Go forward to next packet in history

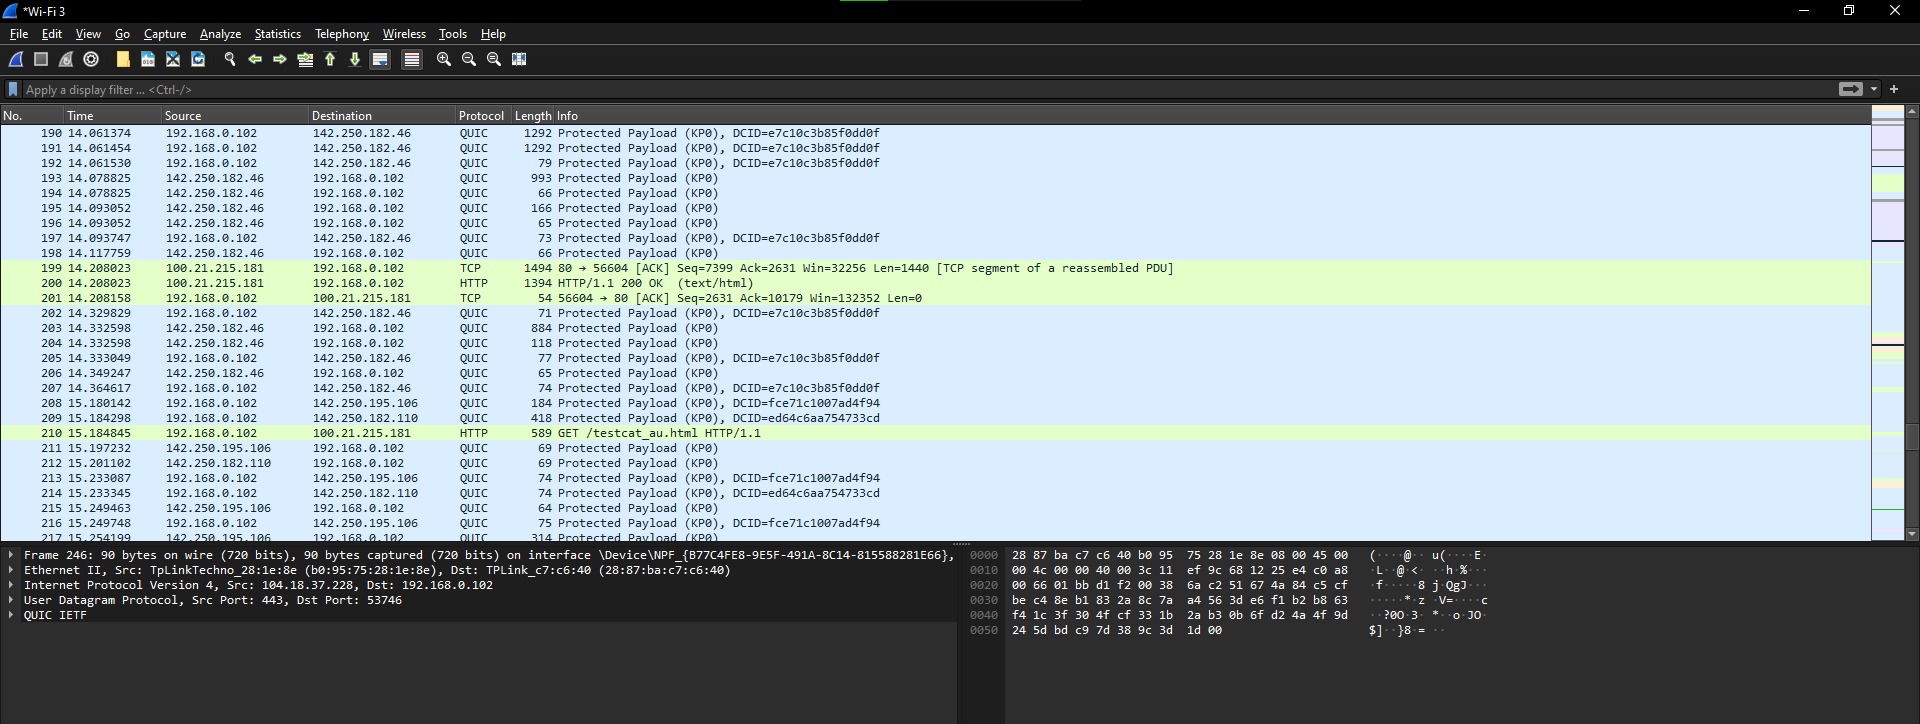[280, 60]
